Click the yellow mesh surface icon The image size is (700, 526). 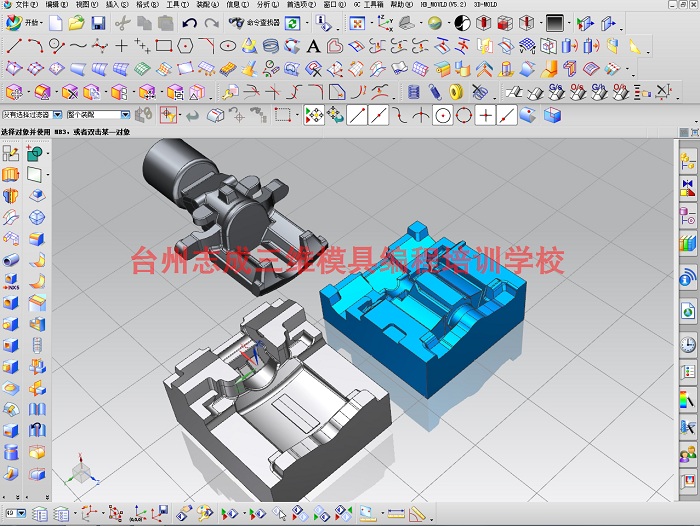pyautogui.click(x=228, y=69)
